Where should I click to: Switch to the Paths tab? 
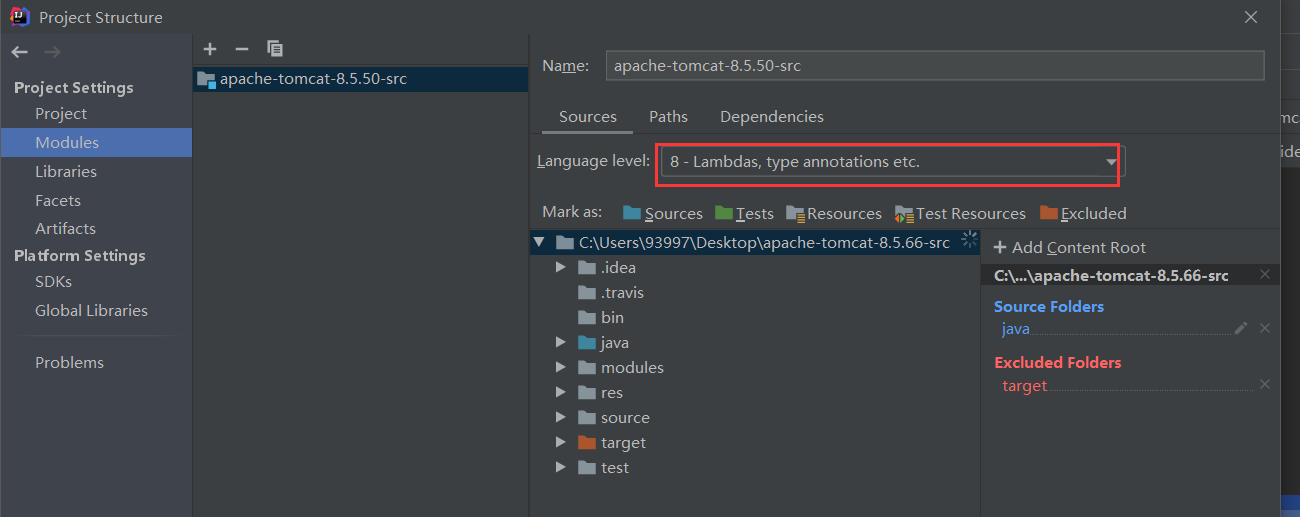668,117
